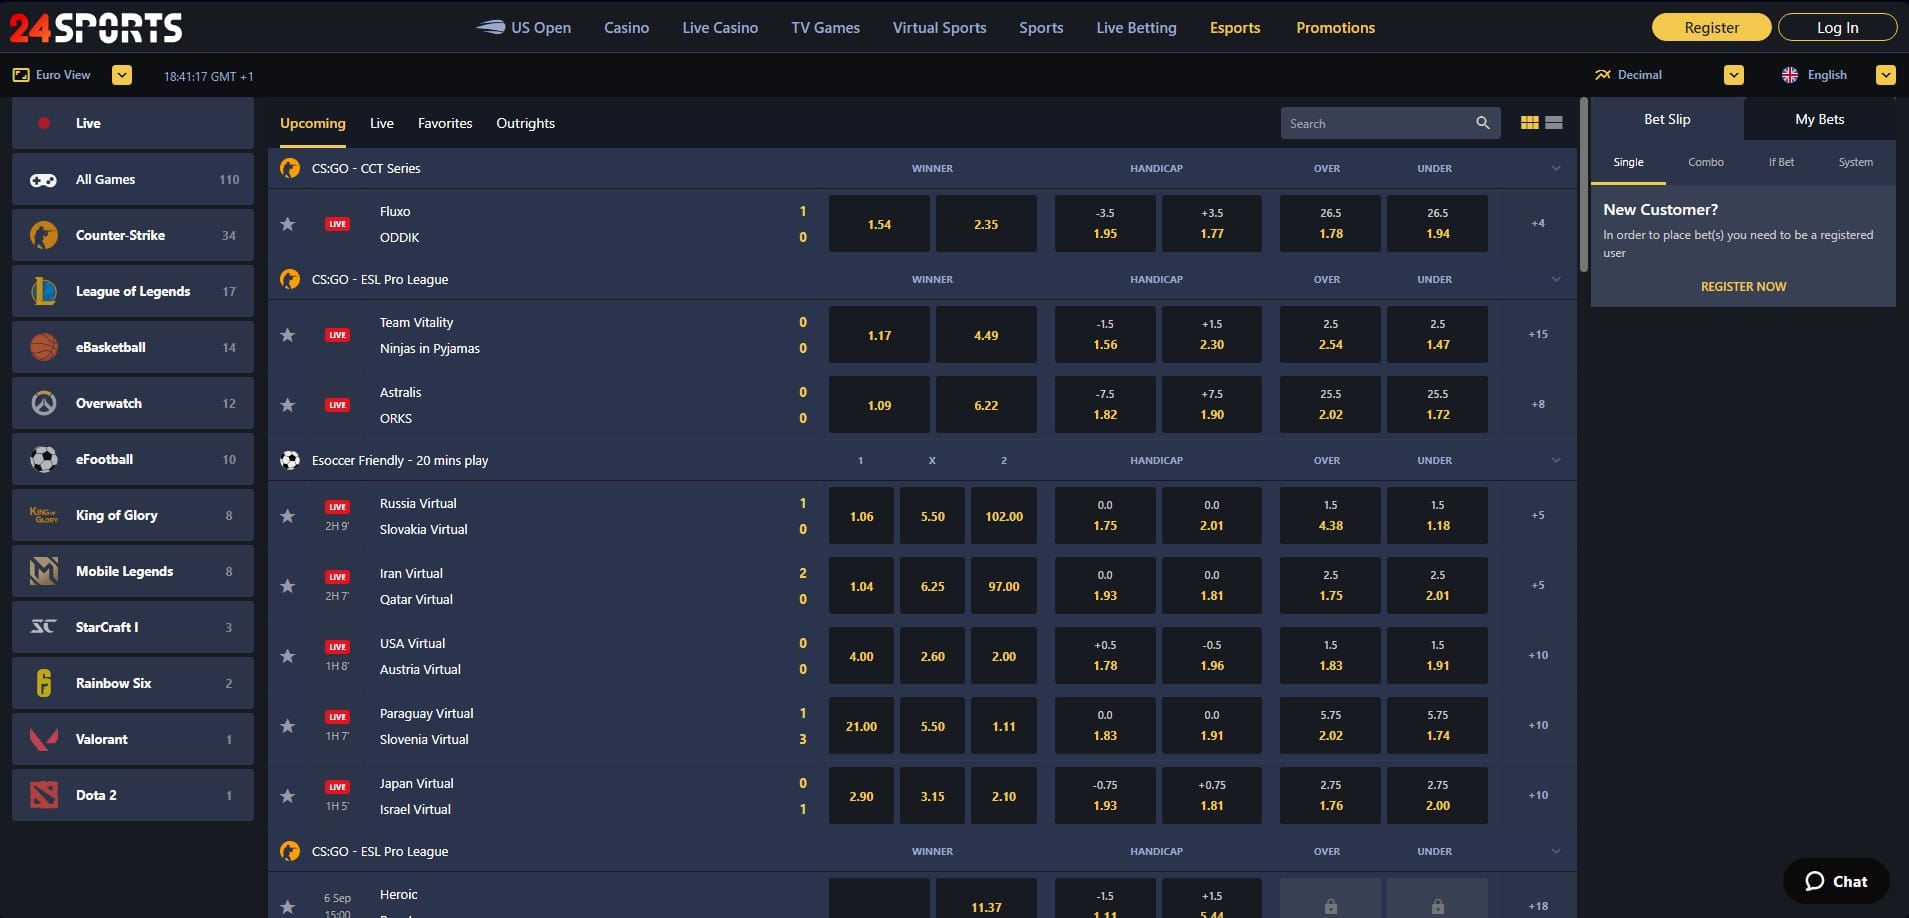Star Russia Virtual vs Slovakia Virtual
This screenshot has width=1909, height=918.
click(x=288, y=516)
